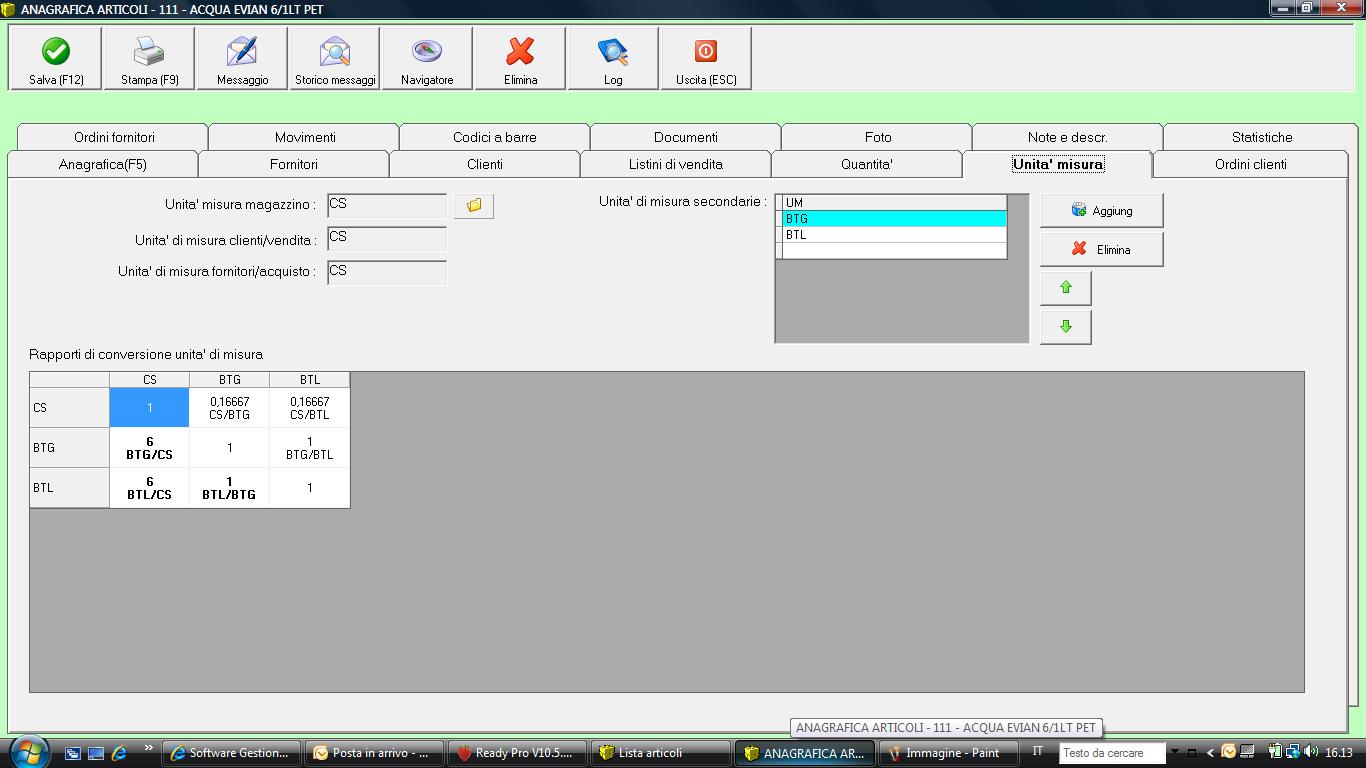This screenshot has height=768, width=1366.
Task: Click the BTG column header in conversion table
Action: click(x=229, y=380)
